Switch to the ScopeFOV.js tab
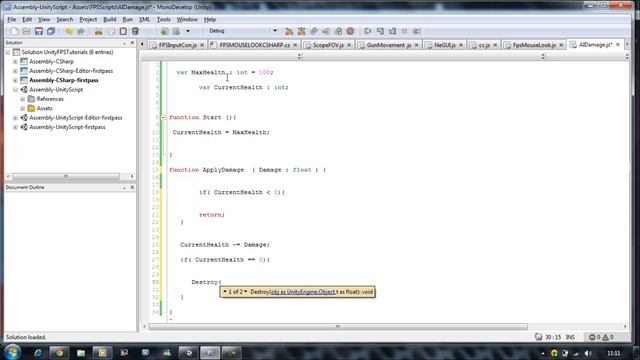This screenshot has width=640, height=360. click(328, 45)
